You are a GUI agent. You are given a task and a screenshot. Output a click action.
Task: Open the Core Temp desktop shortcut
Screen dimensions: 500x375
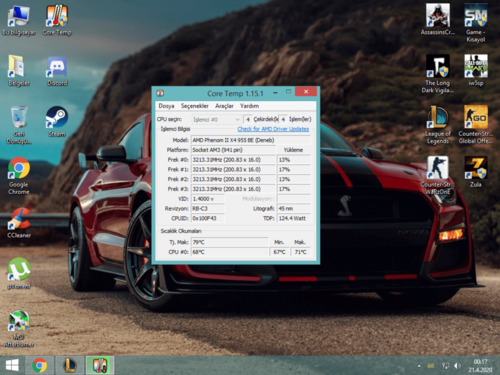coord(57,21)
